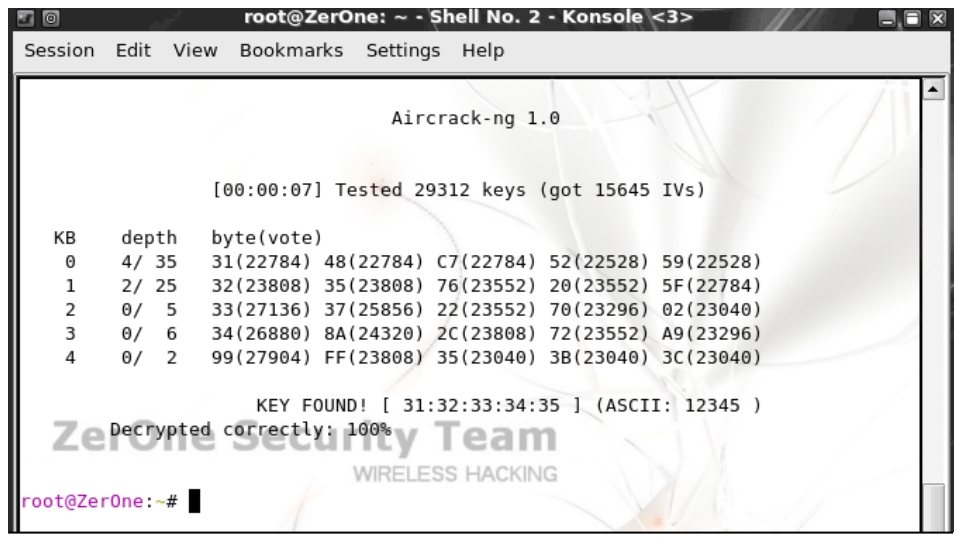This screenshot has width=957, height=542.
Task: Open the Bookmarks menu
Action: 291,51
